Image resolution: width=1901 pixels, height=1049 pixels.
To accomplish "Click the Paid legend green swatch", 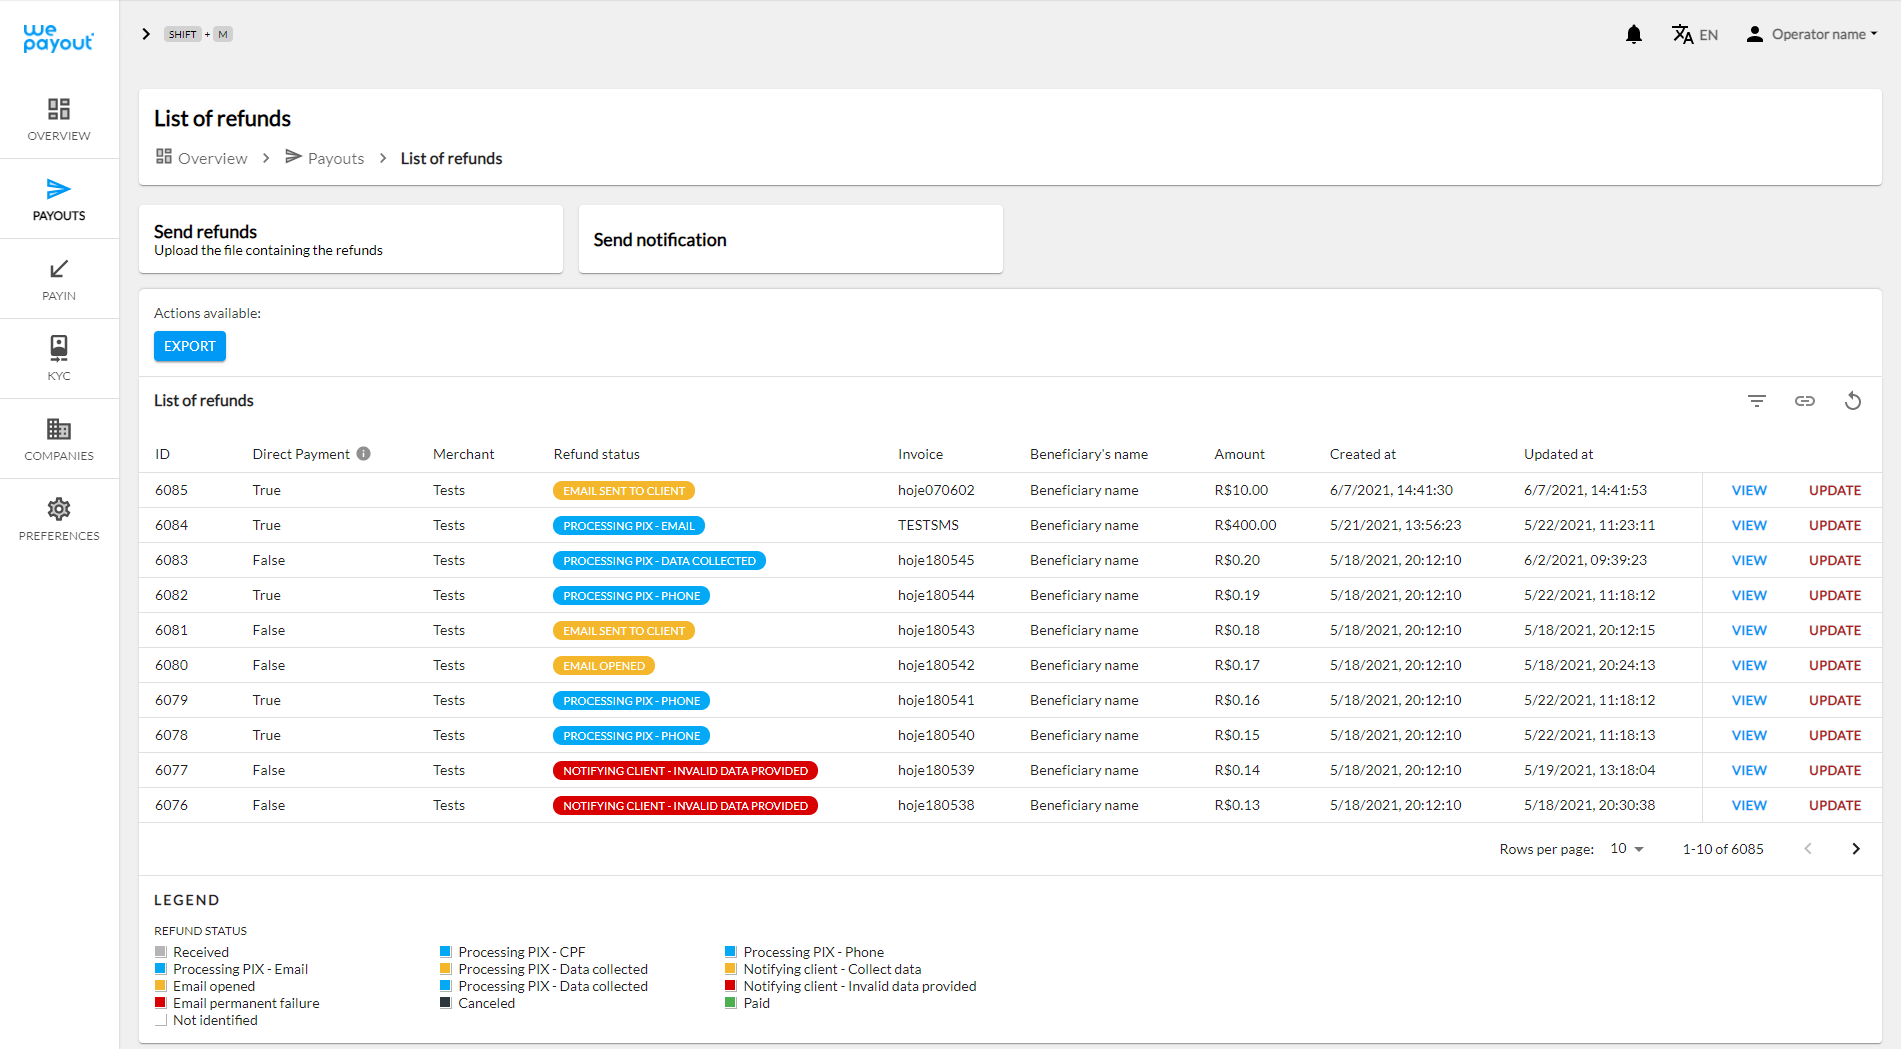I will point(731,1003).
